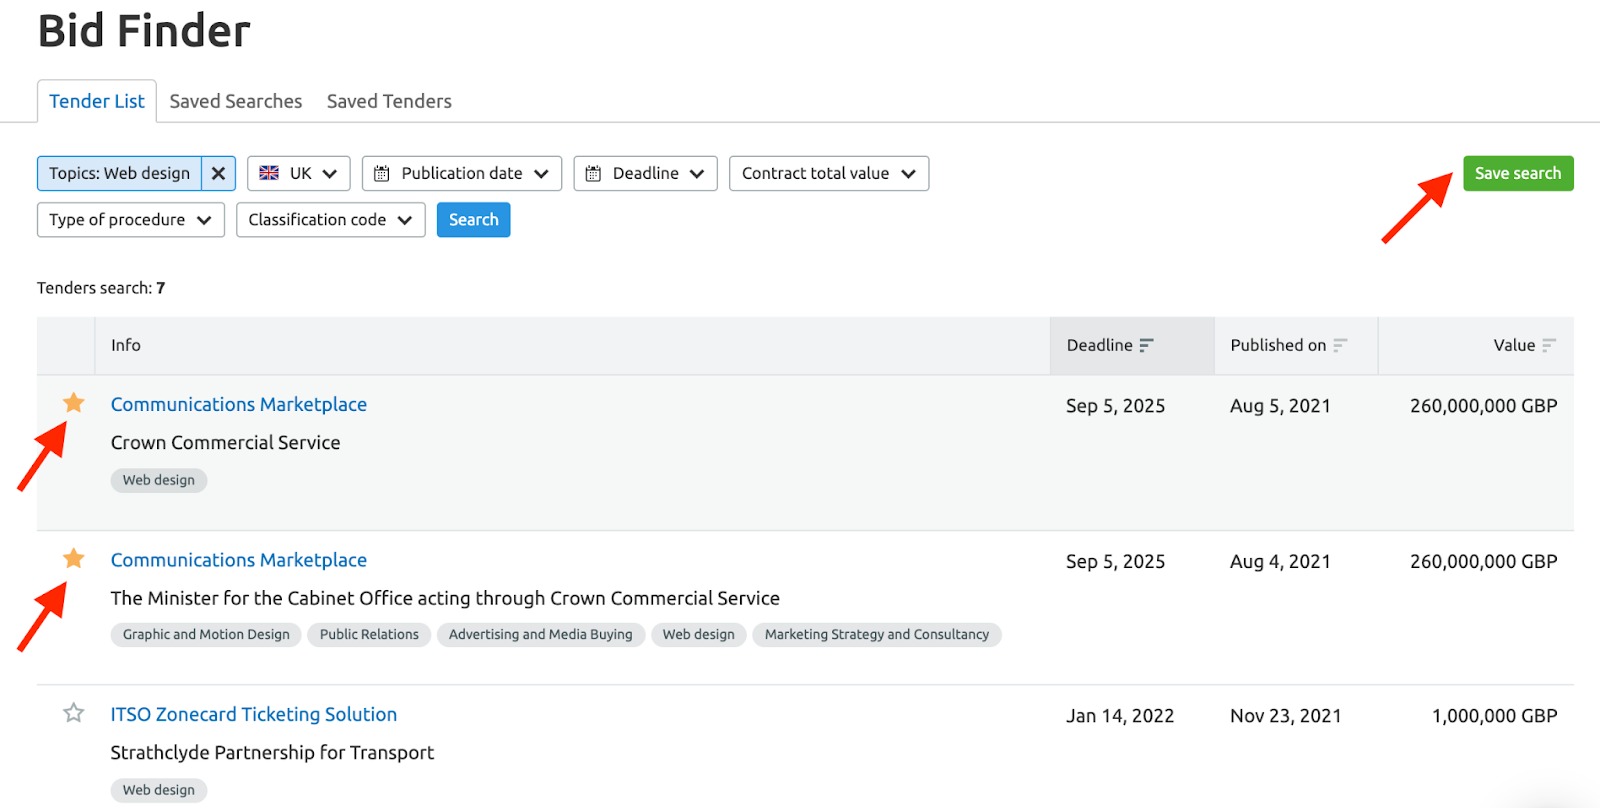The height and width of the screenshot is (808, 1600).
Task: Expand the Contract total value filter
Action: coord(829,173)
